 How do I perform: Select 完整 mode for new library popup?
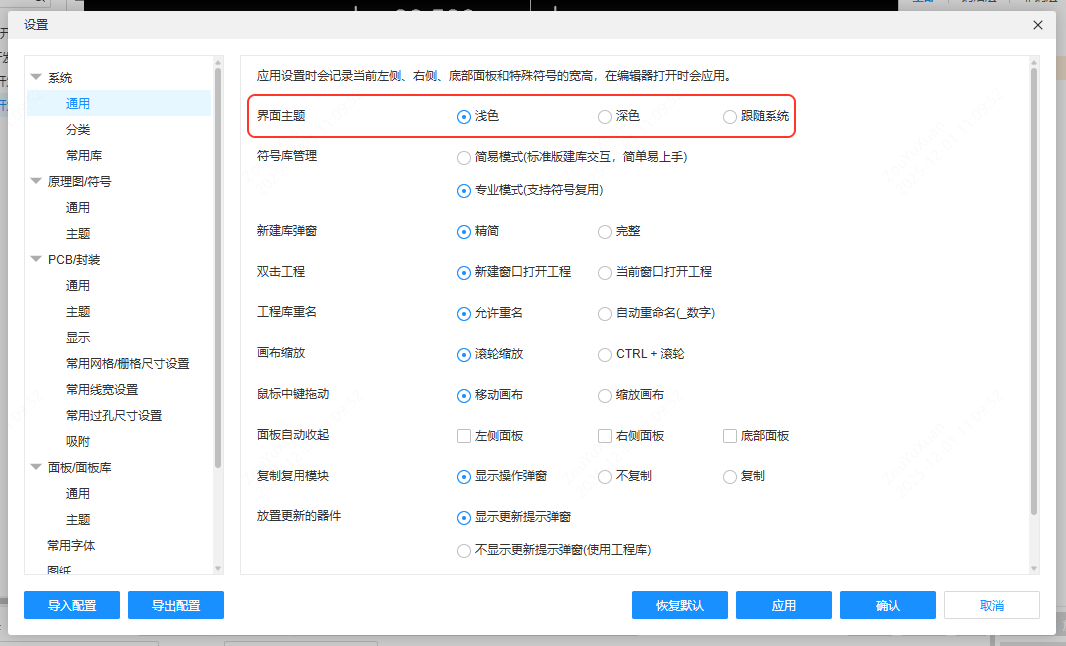coord(603,231)
